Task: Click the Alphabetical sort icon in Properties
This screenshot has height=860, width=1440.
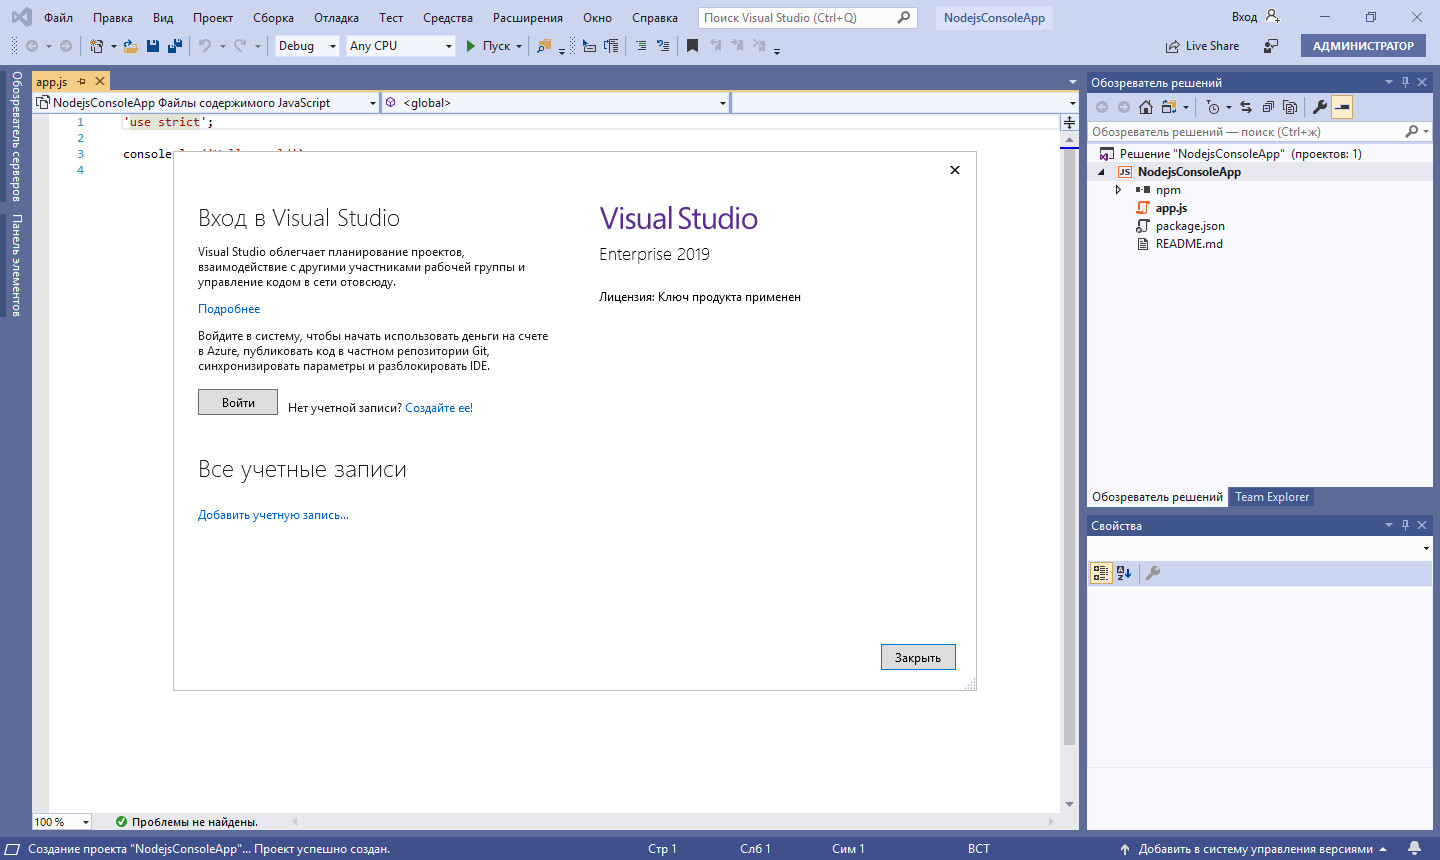Action: pyautogui.click(x=1124, y=573)
